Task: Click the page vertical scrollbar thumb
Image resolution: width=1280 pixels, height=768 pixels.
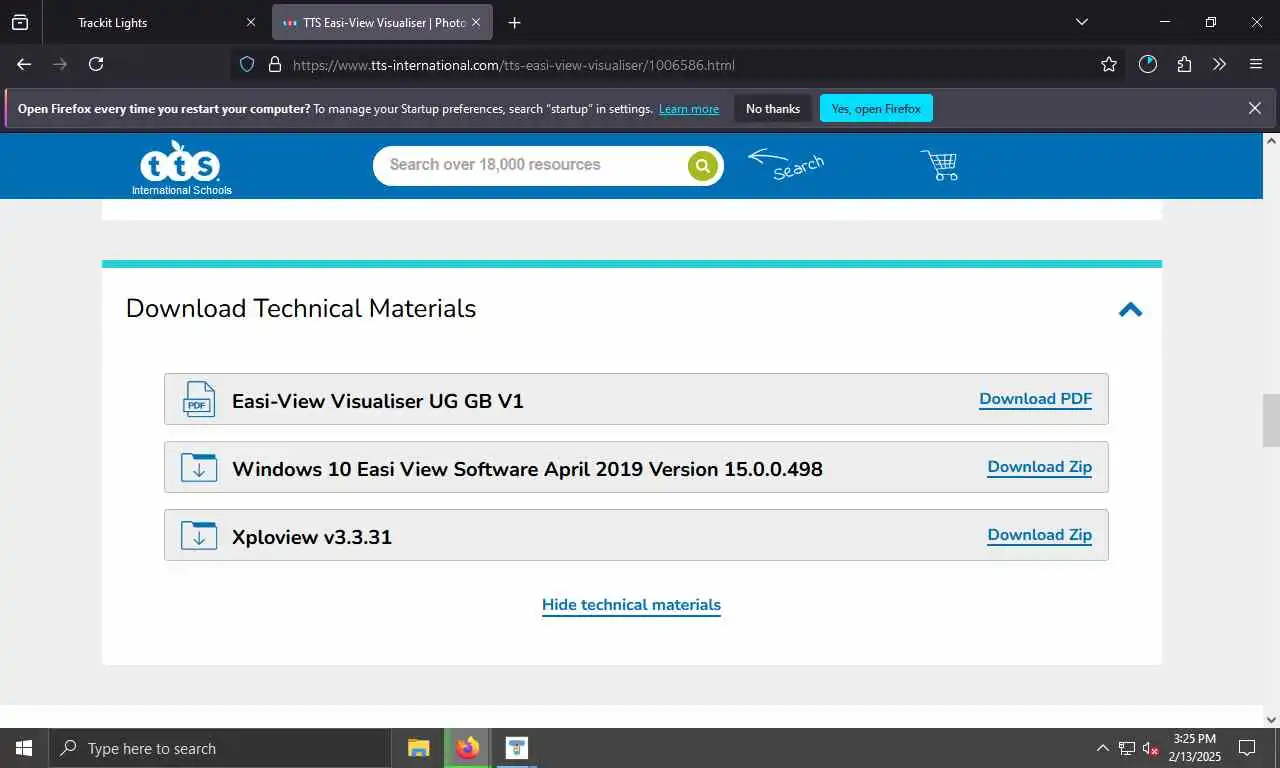Action: point(1271,420)
